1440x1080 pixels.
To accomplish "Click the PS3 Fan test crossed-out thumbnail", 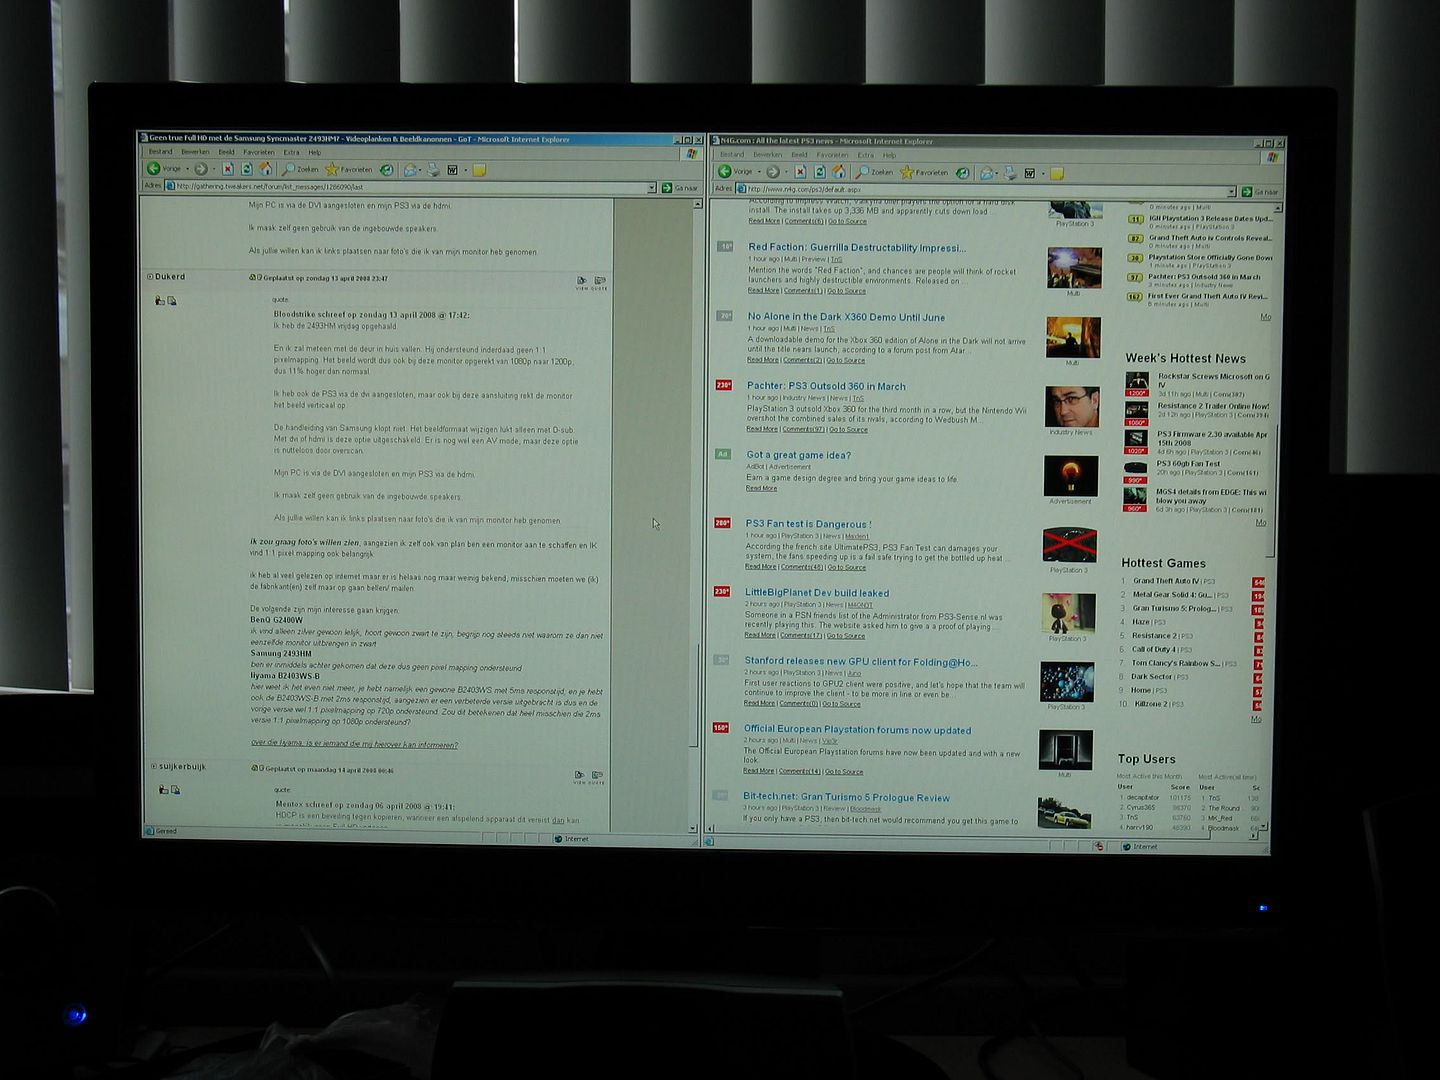I will coord(1069,545).
